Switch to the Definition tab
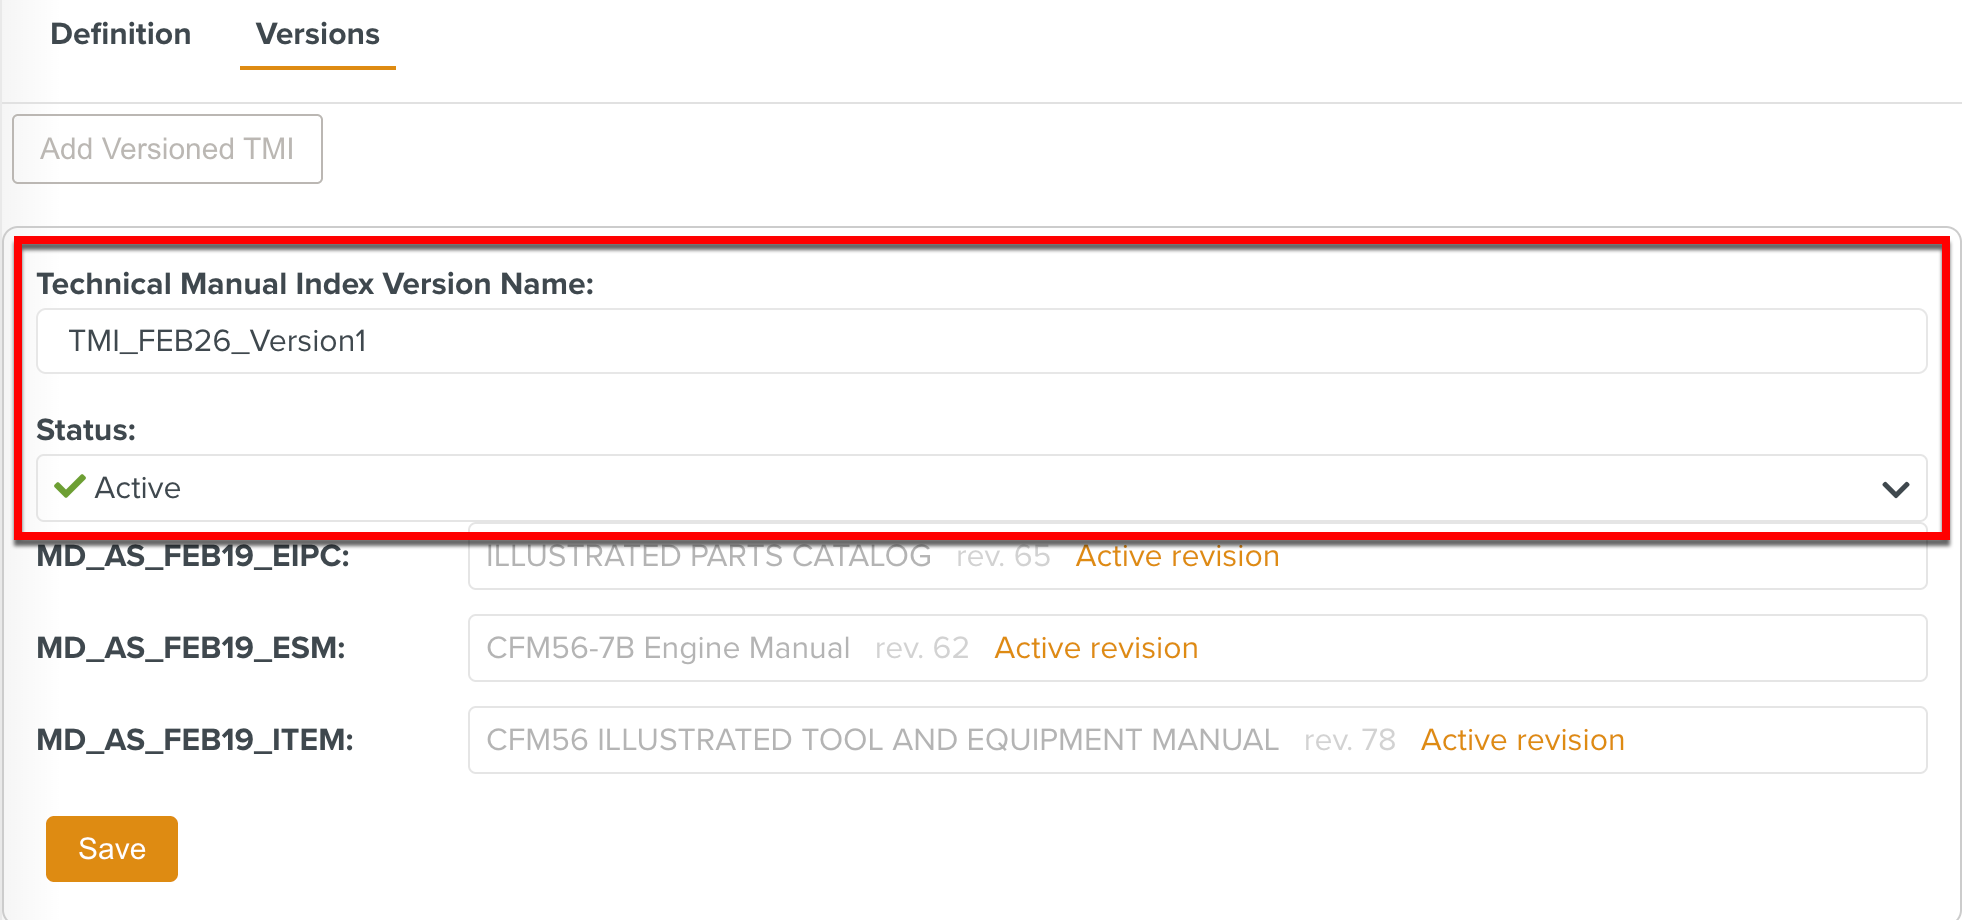The width and height of the screenshot is (1962, 920). point(120,34)
